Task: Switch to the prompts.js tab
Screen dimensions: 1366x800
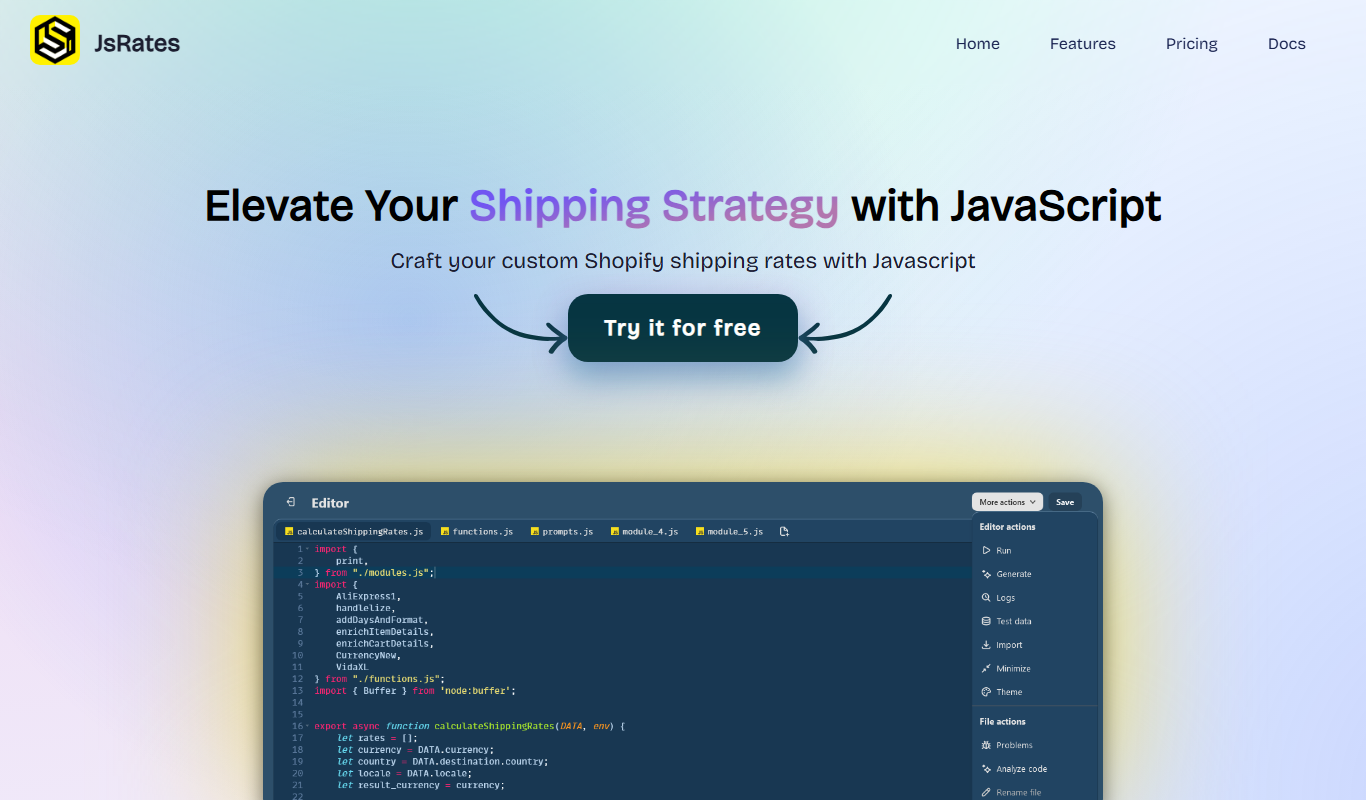Action: point(562,531)
